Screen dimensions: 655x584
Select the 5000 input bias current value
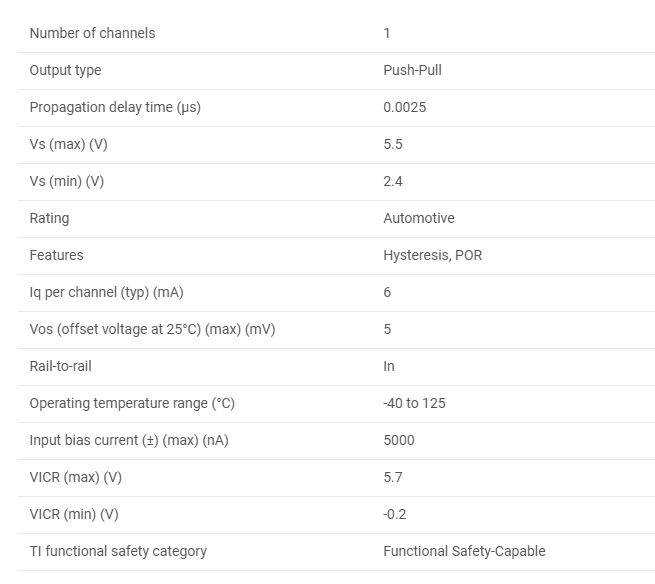click(398, 440)
